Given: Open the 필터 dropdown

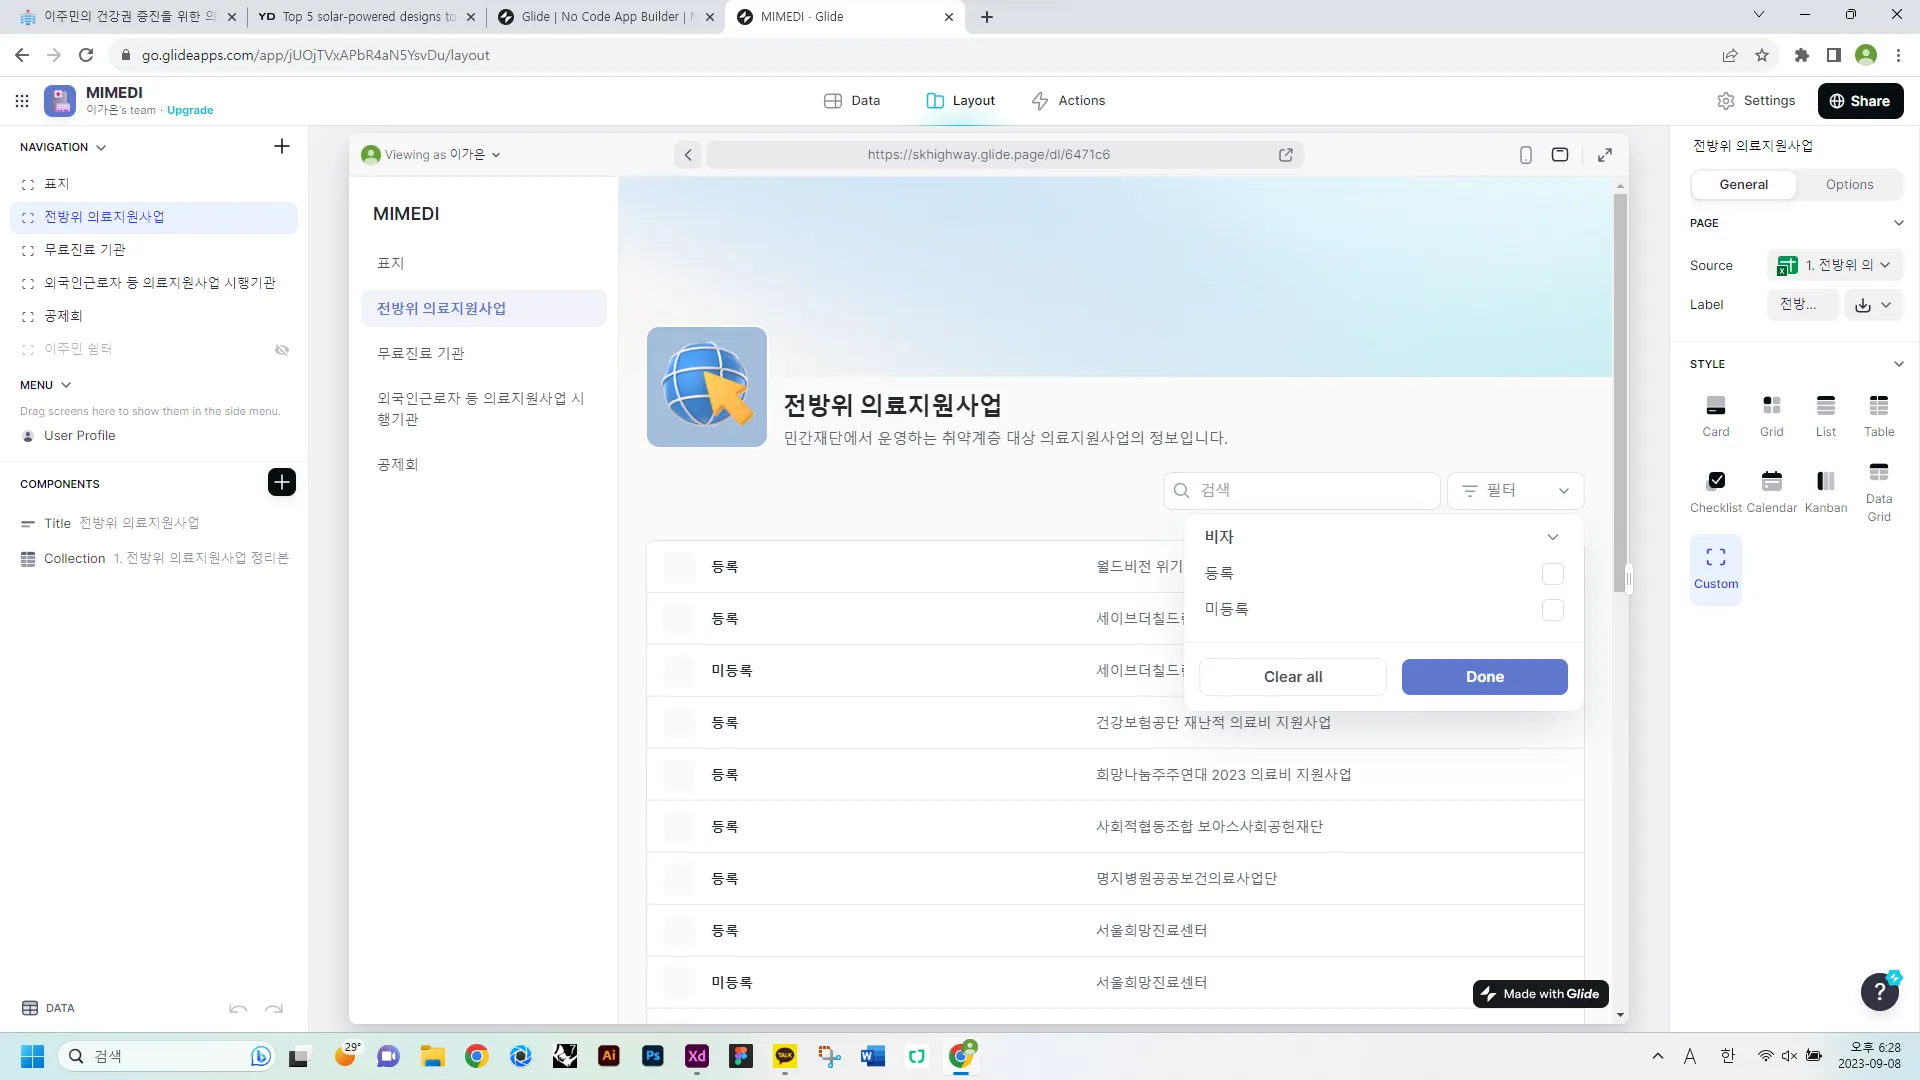Looking at the screenshot, I should [x=1515, y=491].
